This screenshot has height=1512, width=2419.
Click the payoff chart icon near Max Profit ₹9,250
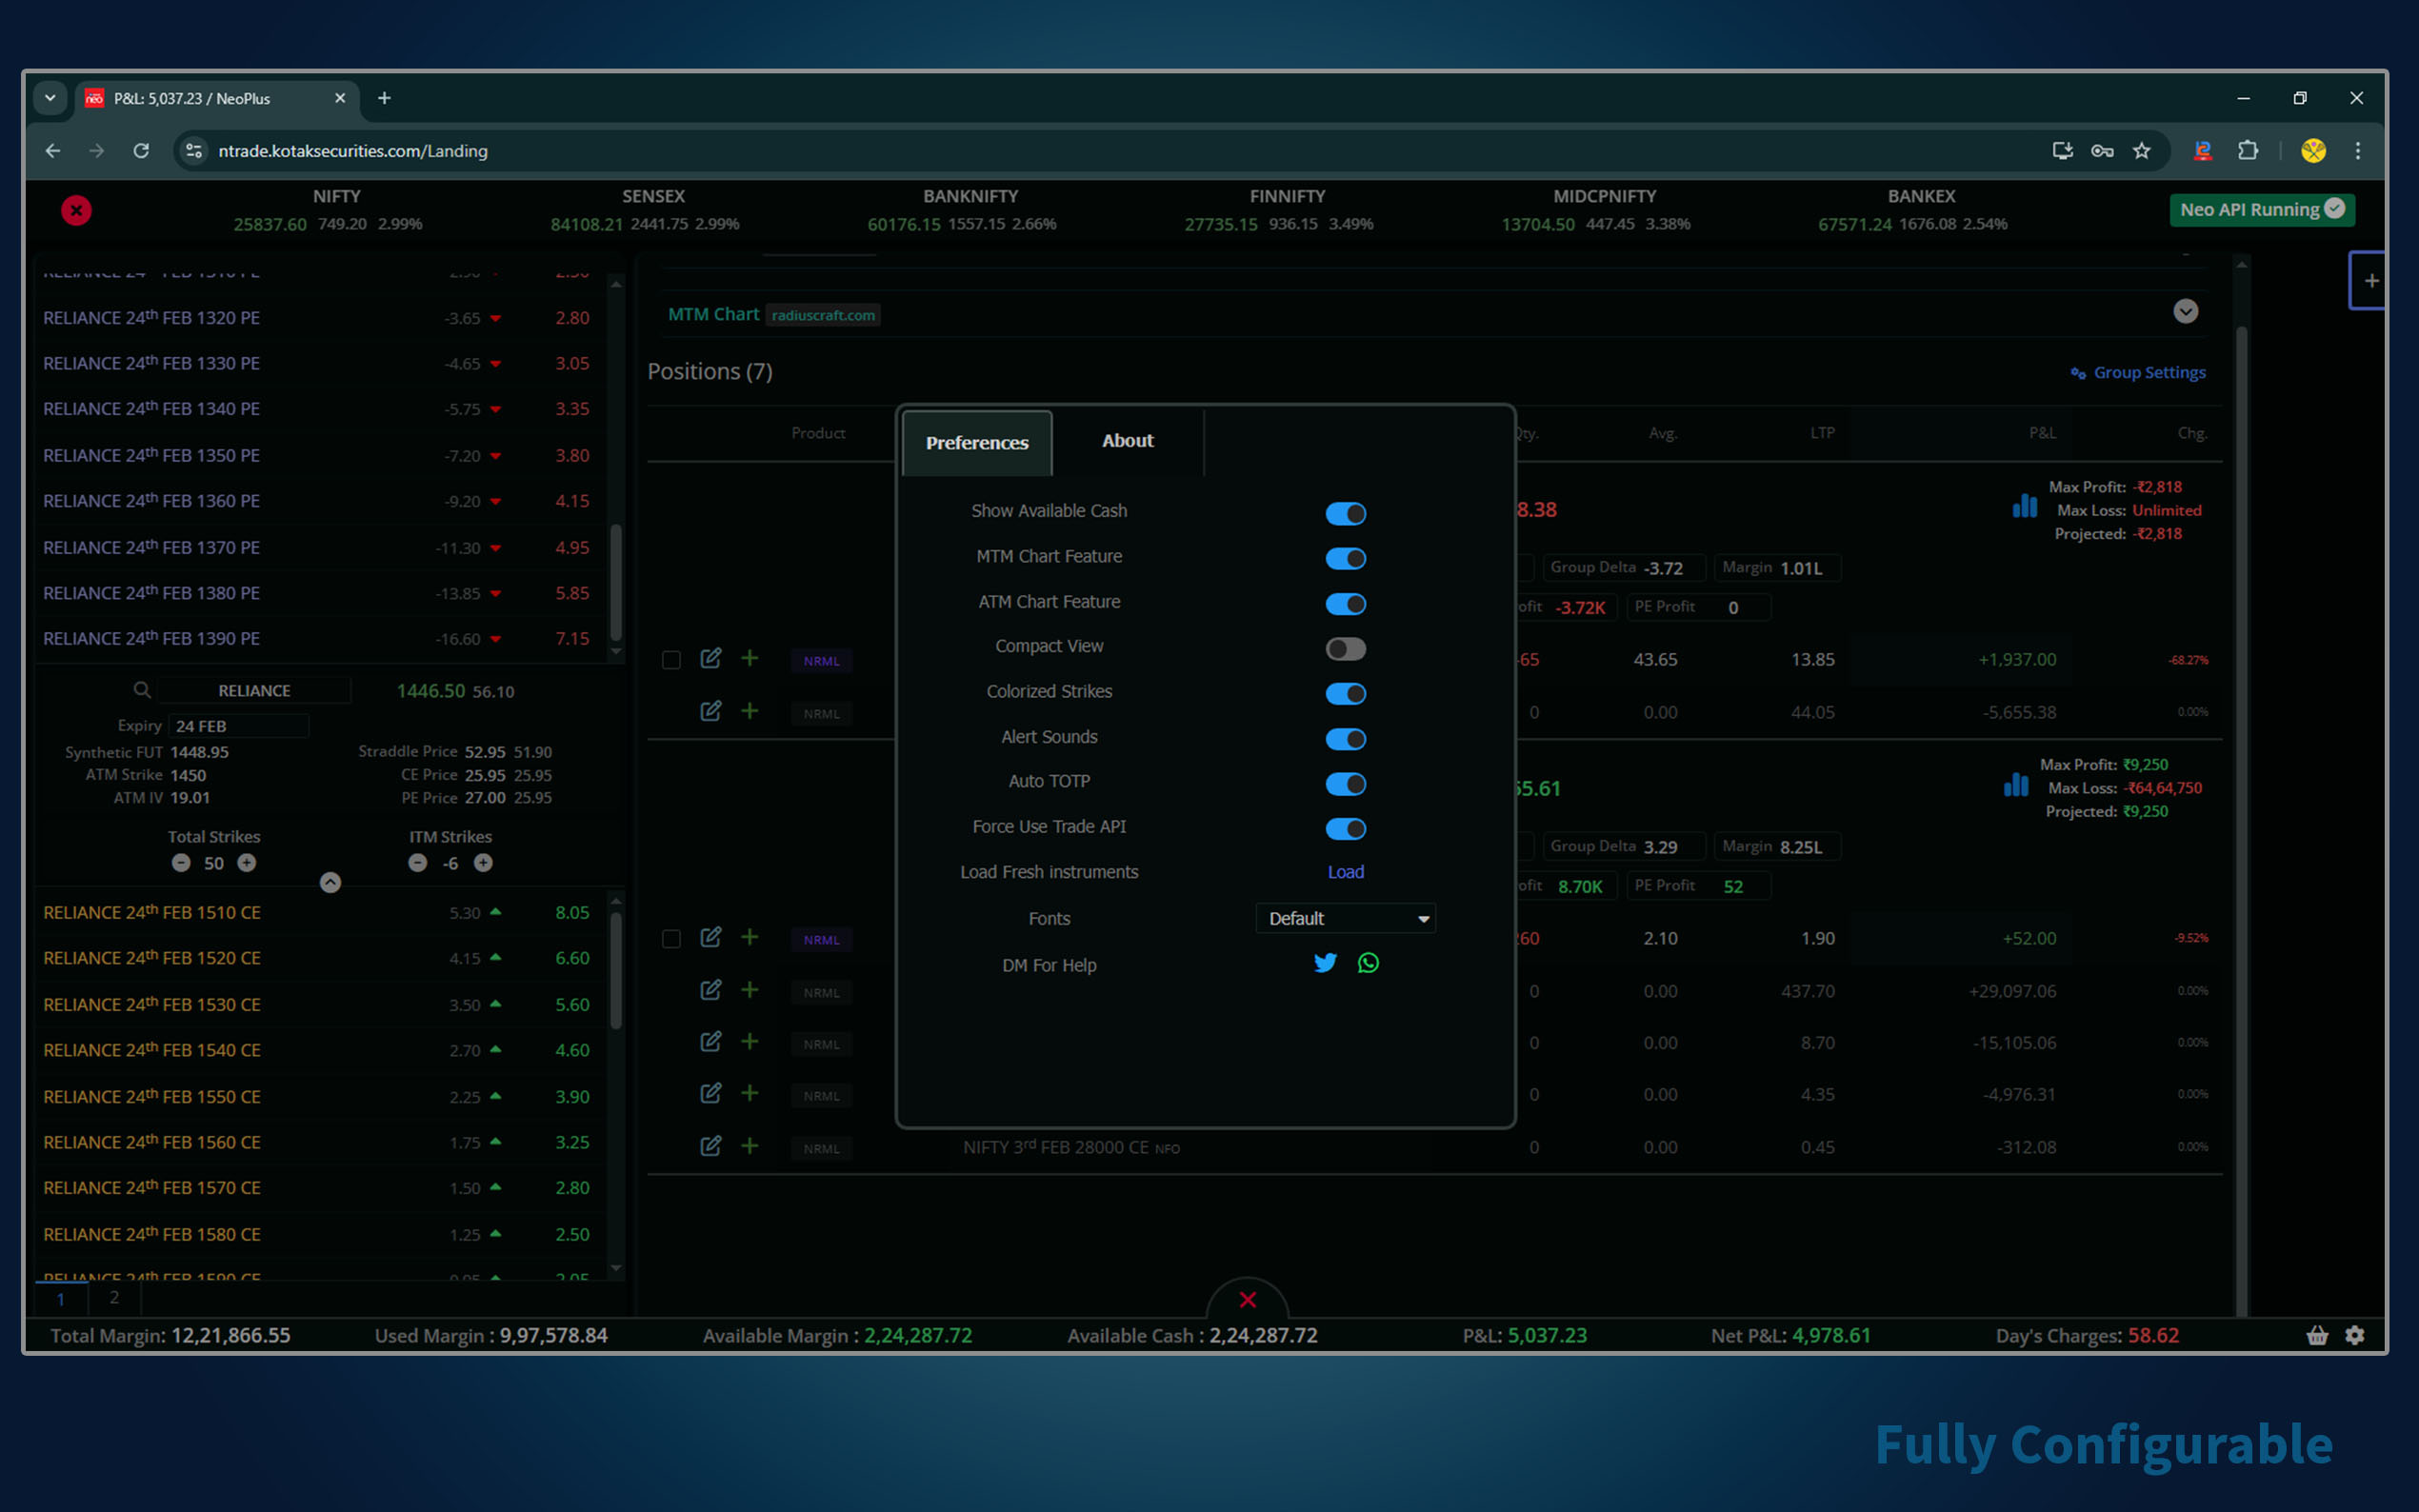(x=2016, y=786)
